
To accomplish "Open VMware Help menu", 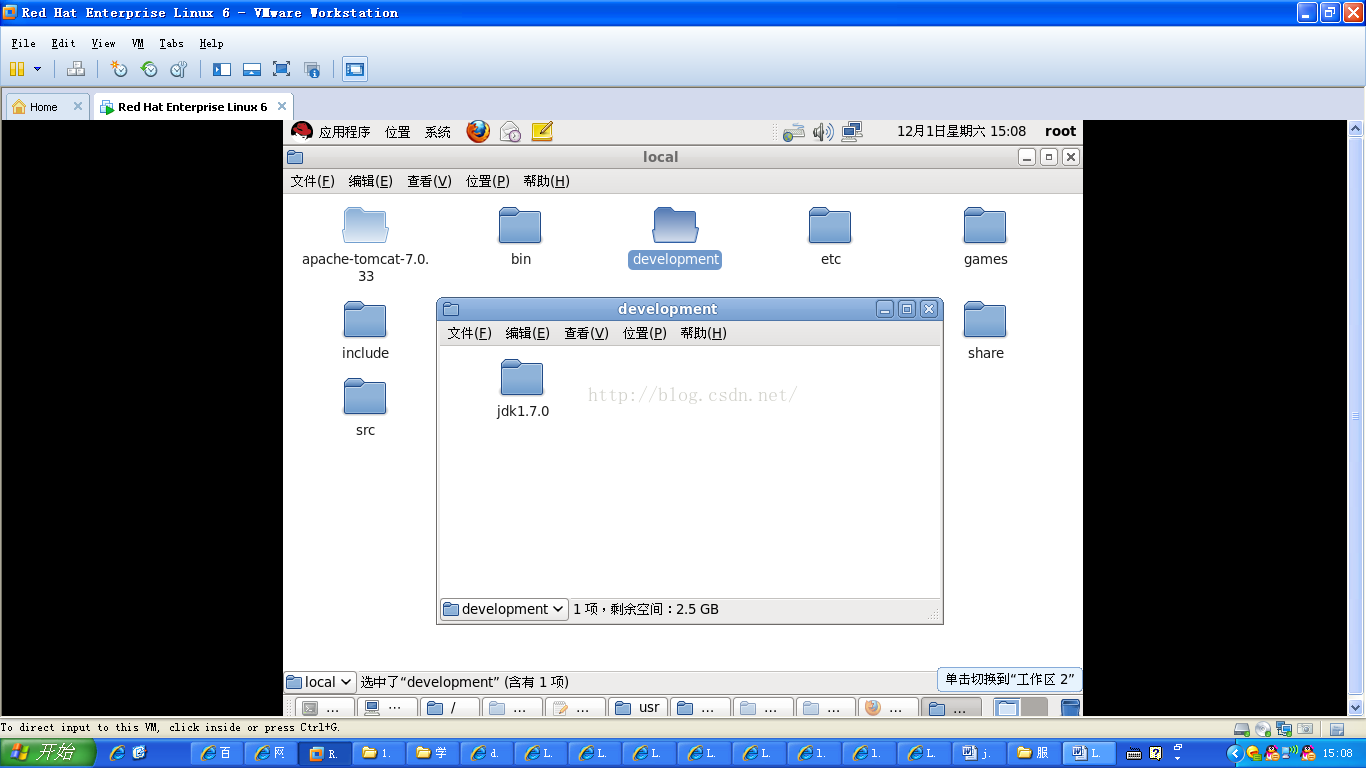I will click(x=211, y=43).
